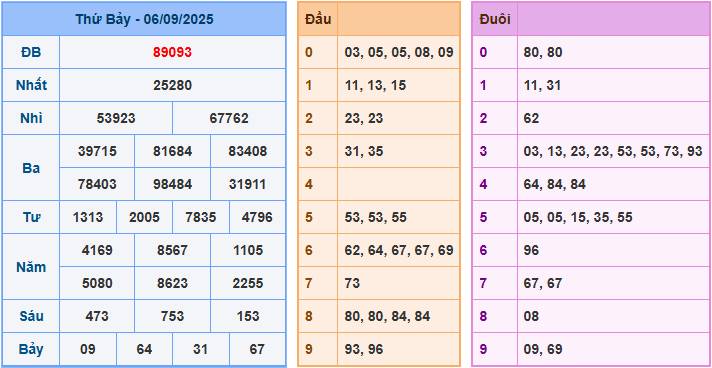Click the Nhất prize number 25280

pyautogui.click(x=172, y=85)
